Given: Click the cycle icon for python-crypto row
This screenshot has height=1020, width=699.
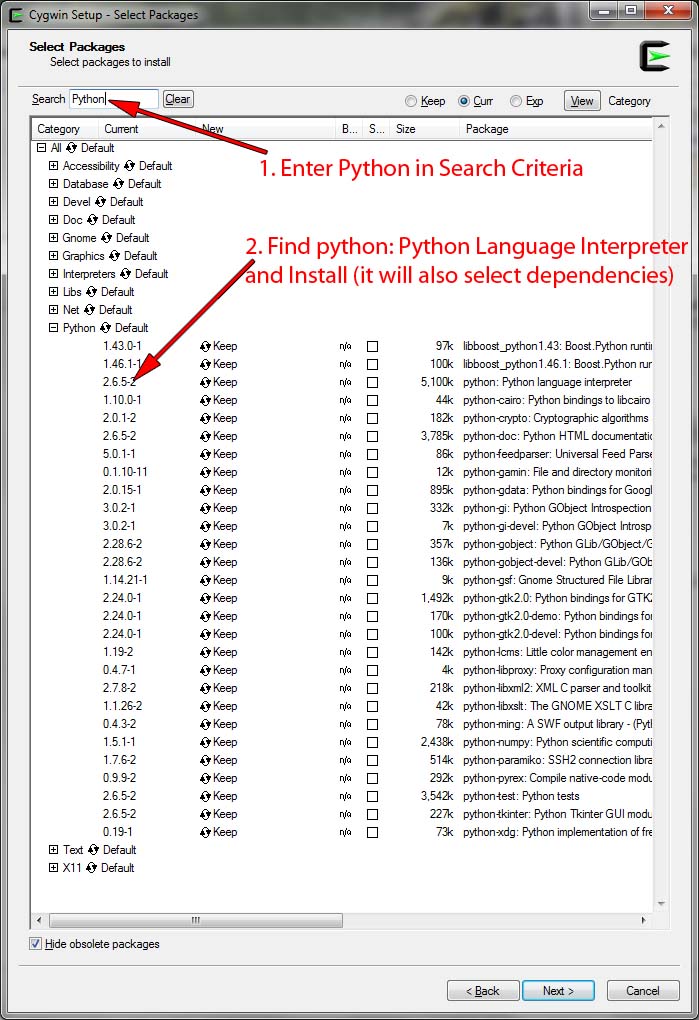Looking at the screenshot, I should [x=205, y=418].
